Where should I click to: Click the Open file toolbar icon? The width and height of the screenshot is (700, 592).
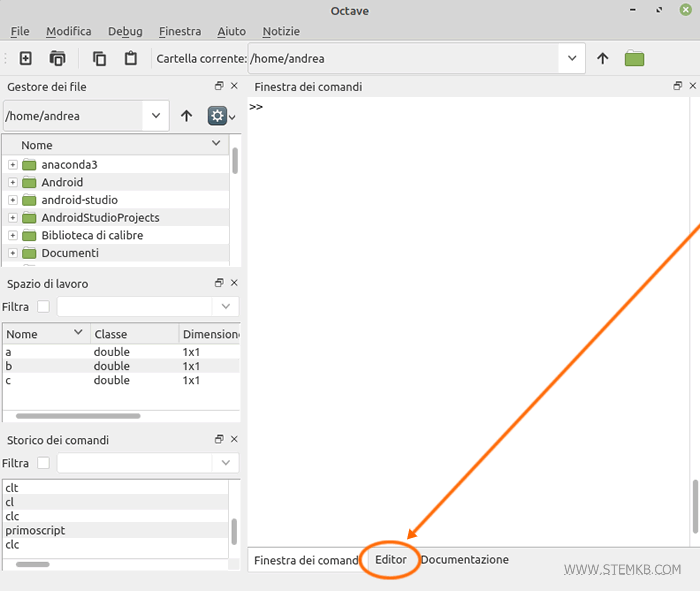click(x=57, y=58)
